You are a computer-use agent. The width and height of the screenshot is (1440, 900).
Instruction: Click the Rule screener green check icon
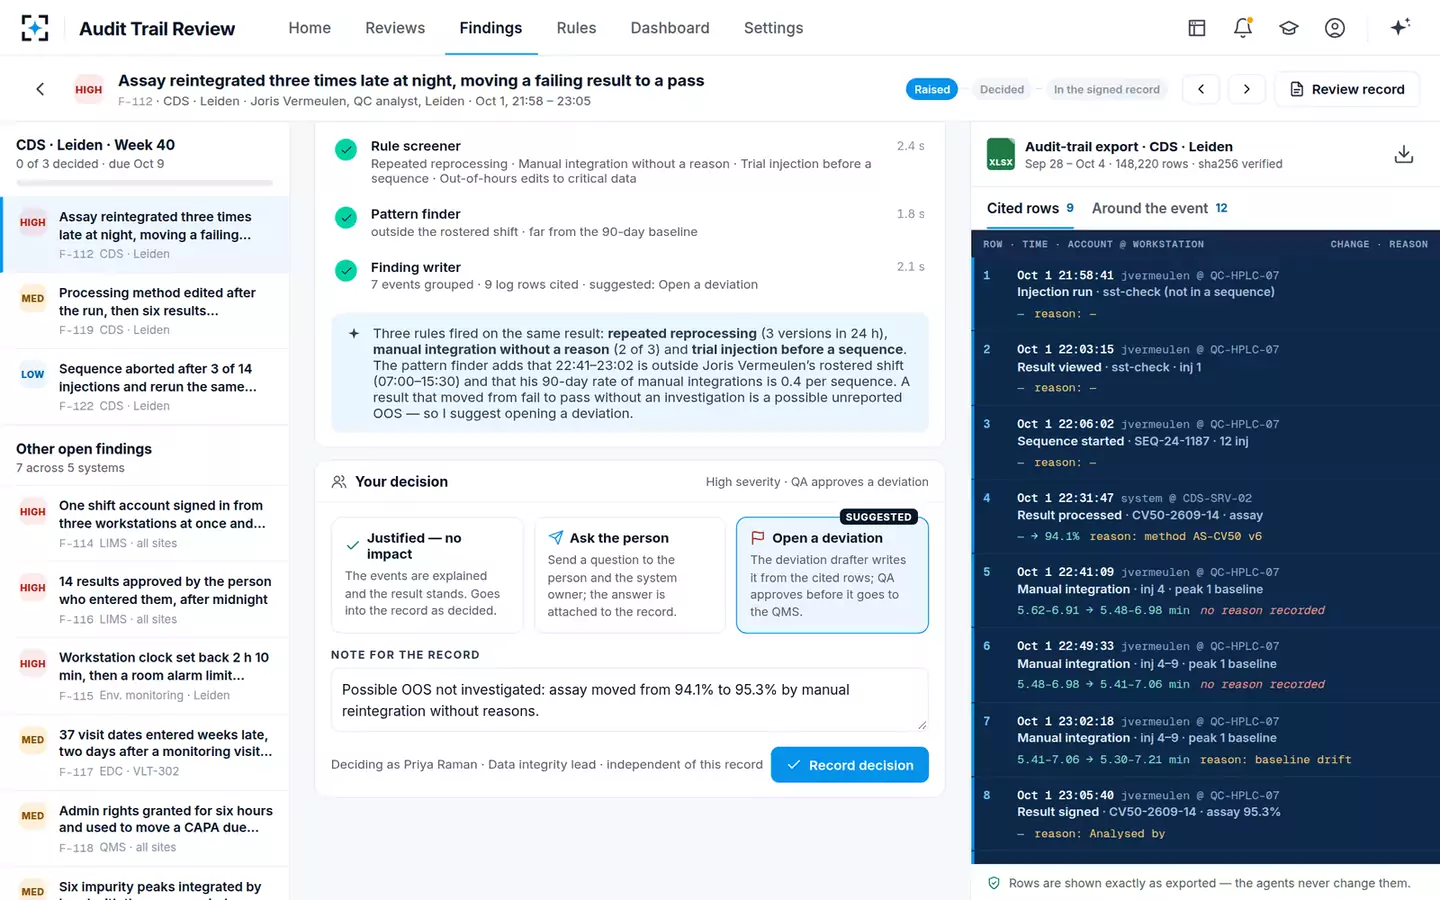346,150
